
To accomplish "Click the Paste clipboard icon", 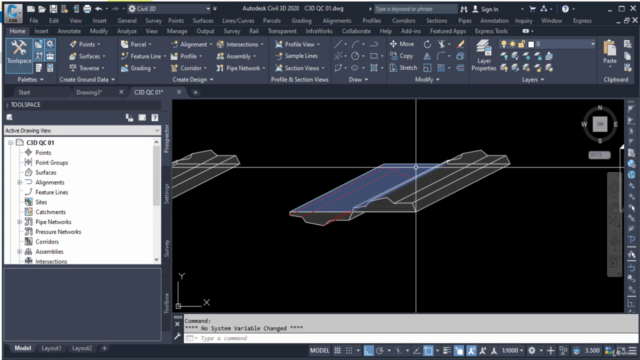I will pyautogui.click(x=610, y=52).
